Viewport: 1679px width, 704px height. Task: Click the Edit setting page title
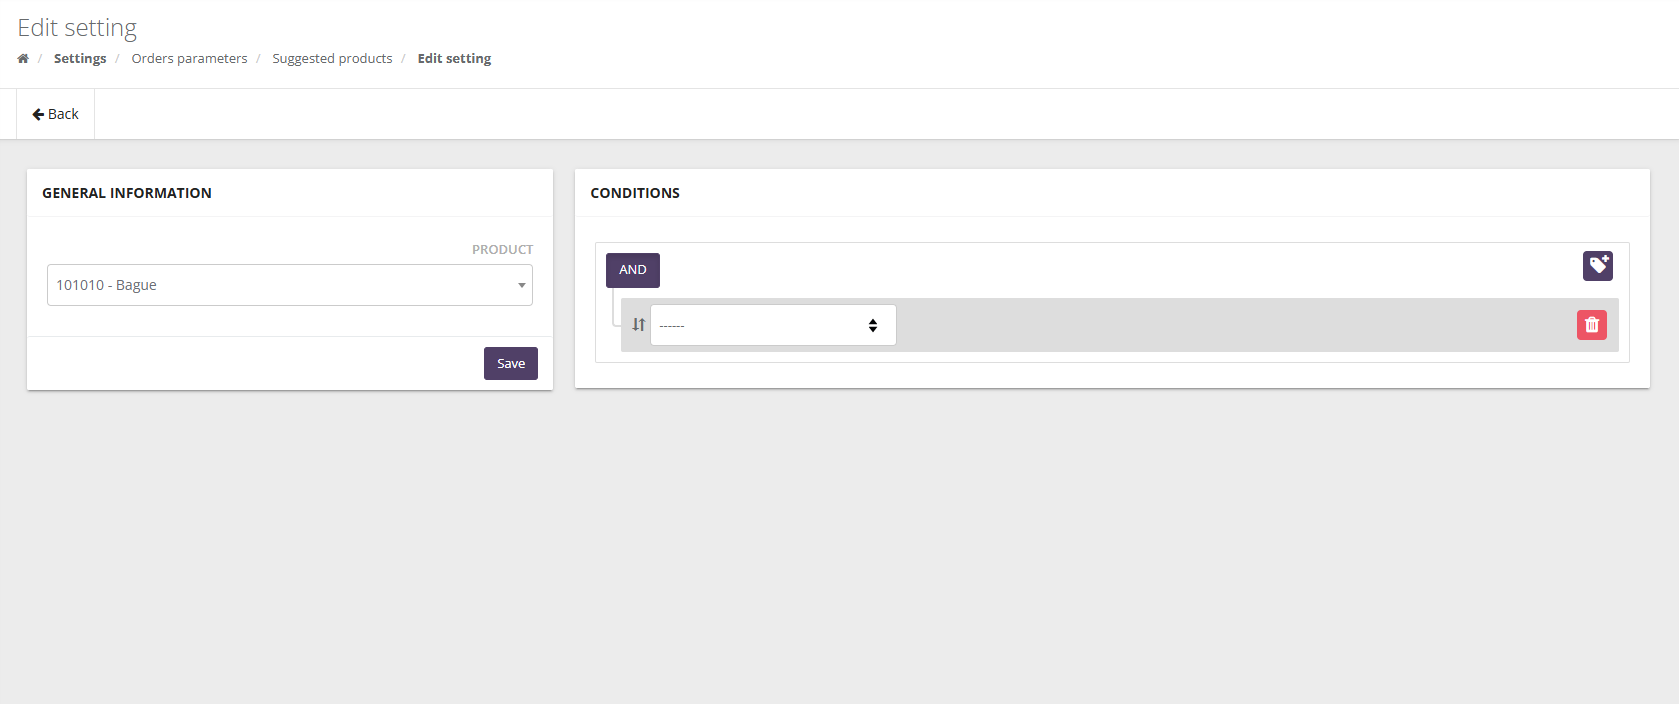[77, 28]
